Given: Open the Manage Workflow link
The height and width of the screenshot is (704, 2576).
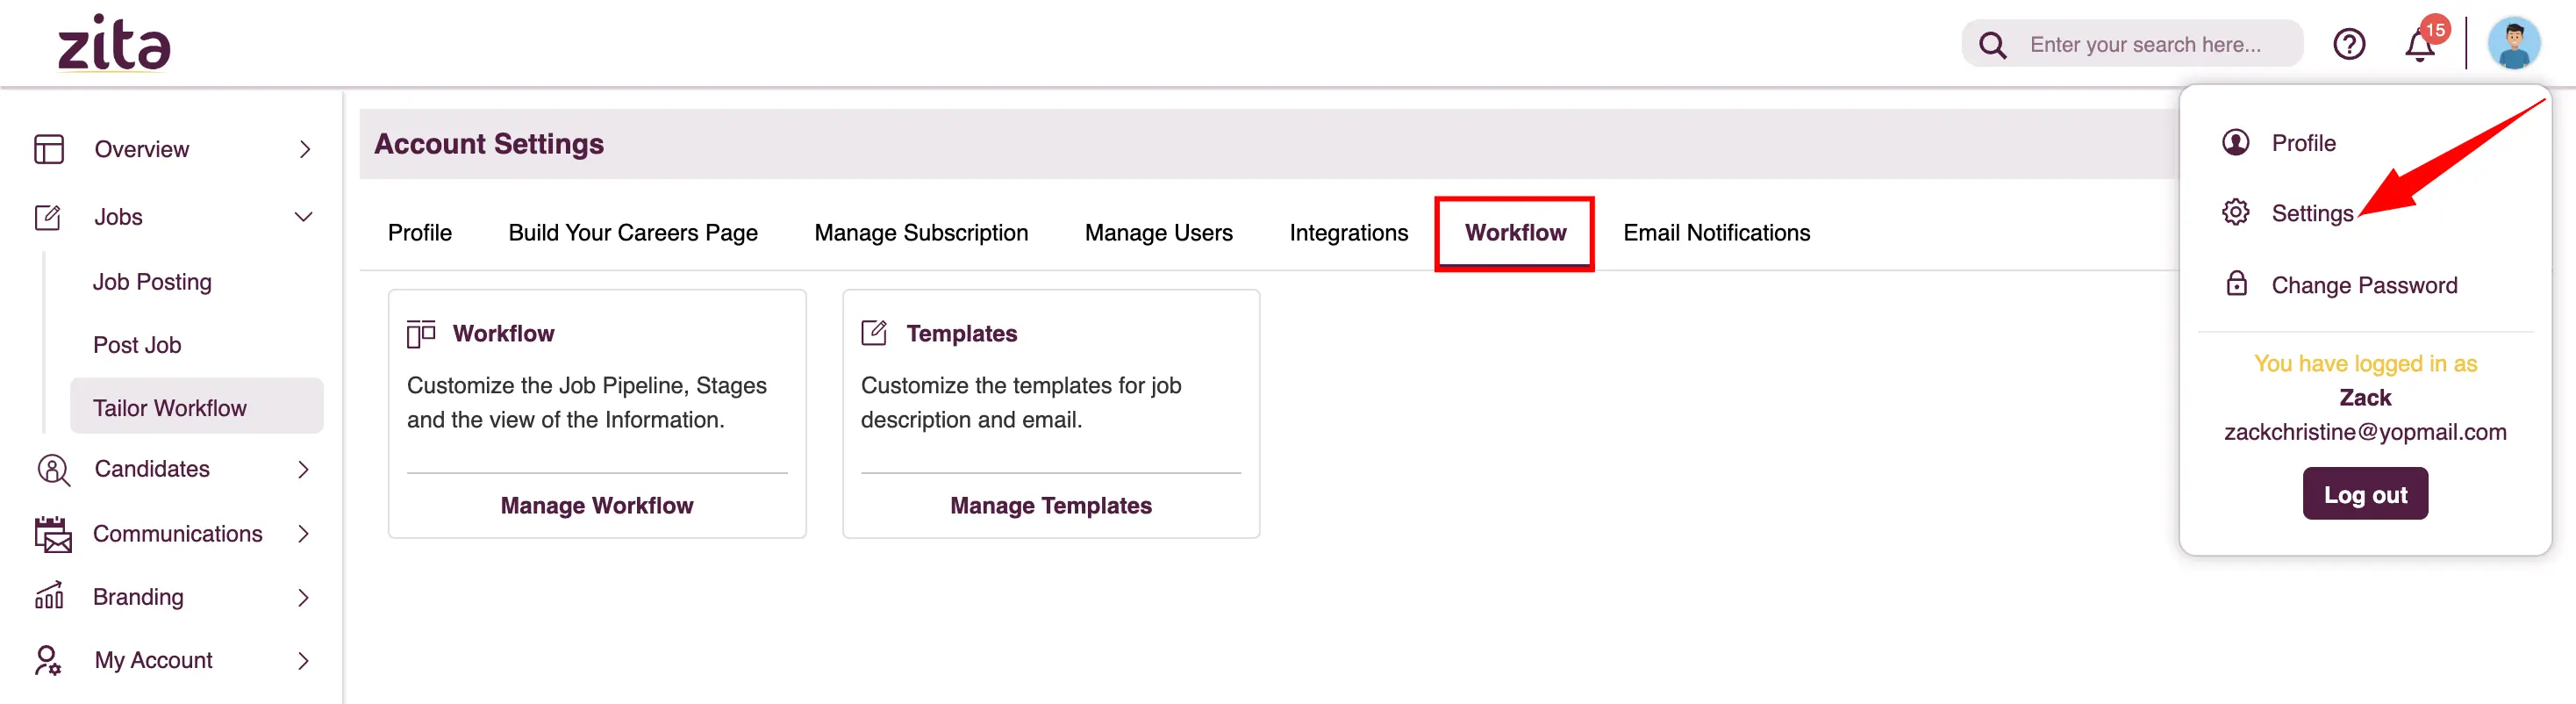Looking at the screenshot, I should (x=597, y=505).
